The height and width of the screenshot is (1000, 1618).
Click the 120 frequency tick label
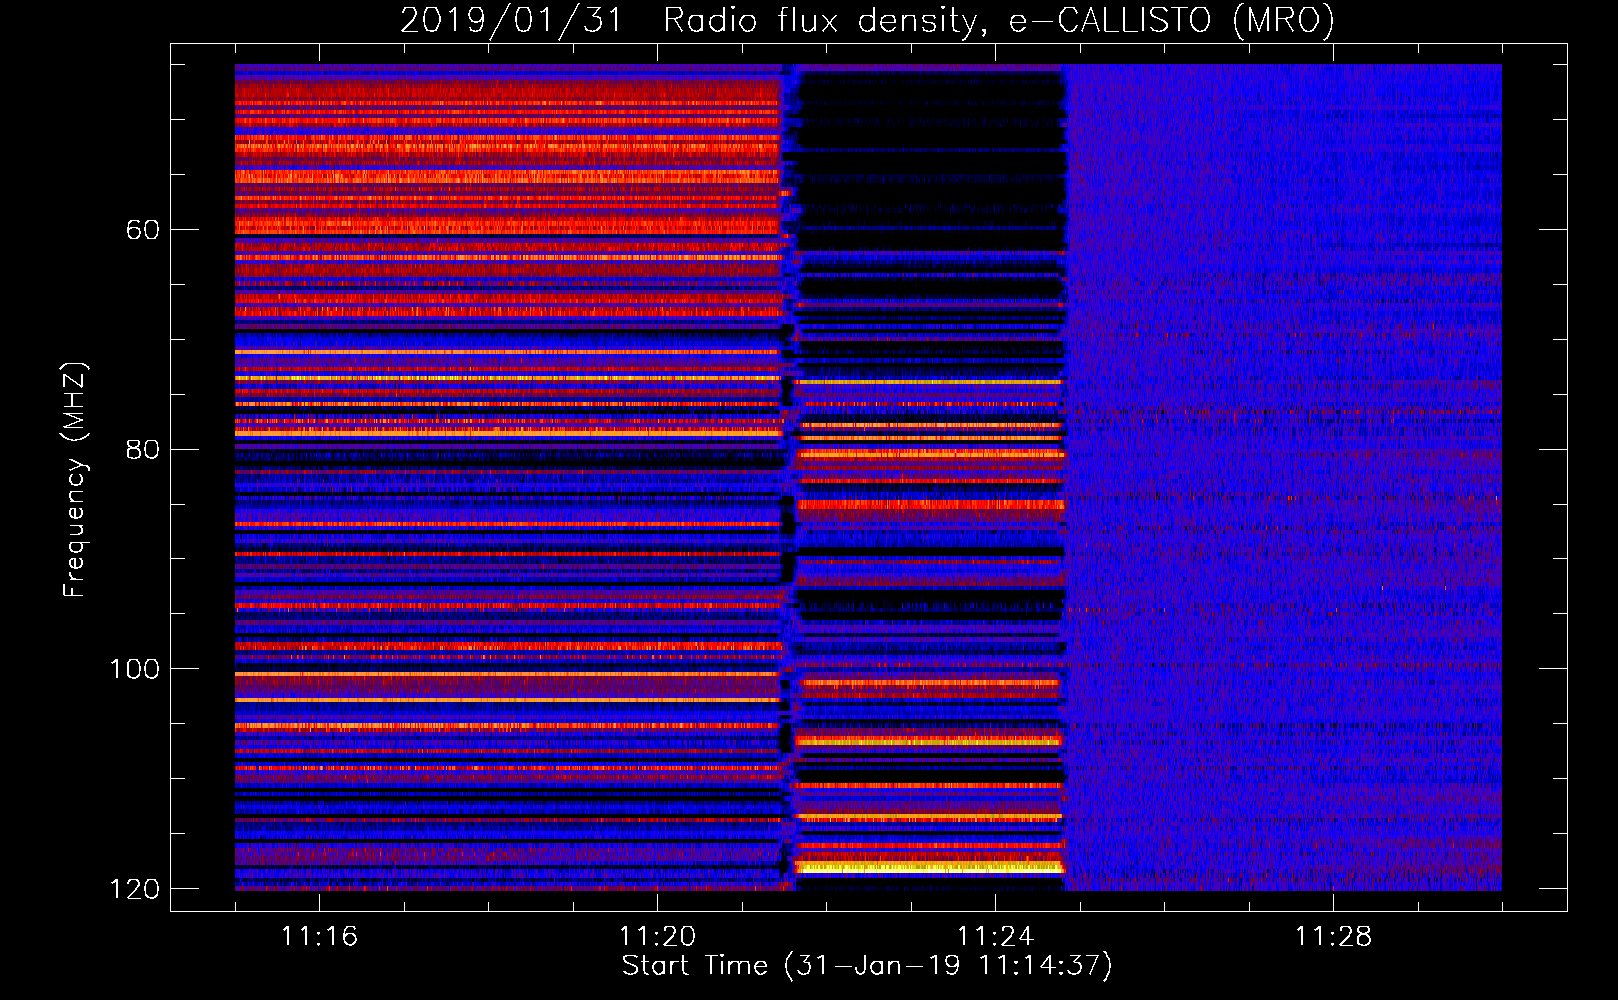point(134,889)
